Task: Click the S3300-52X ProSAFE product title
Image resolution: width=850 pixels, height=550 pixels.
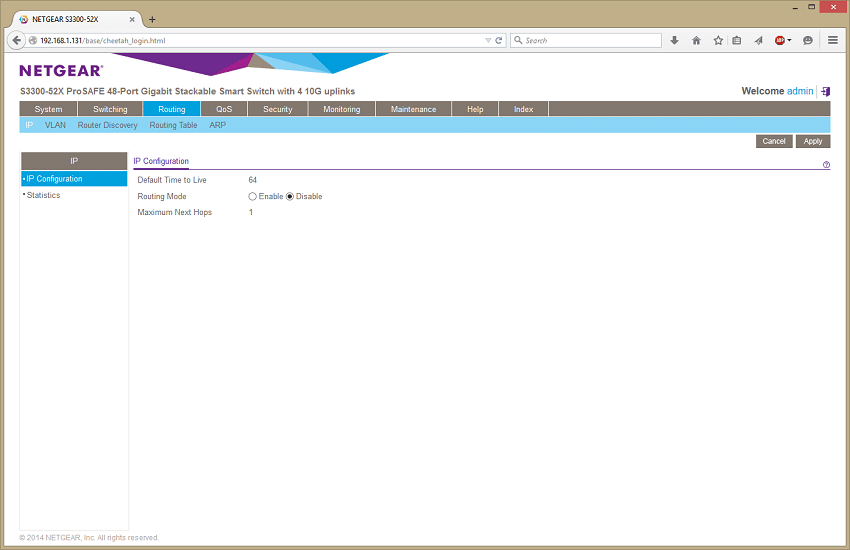Action: click(188, 91)
